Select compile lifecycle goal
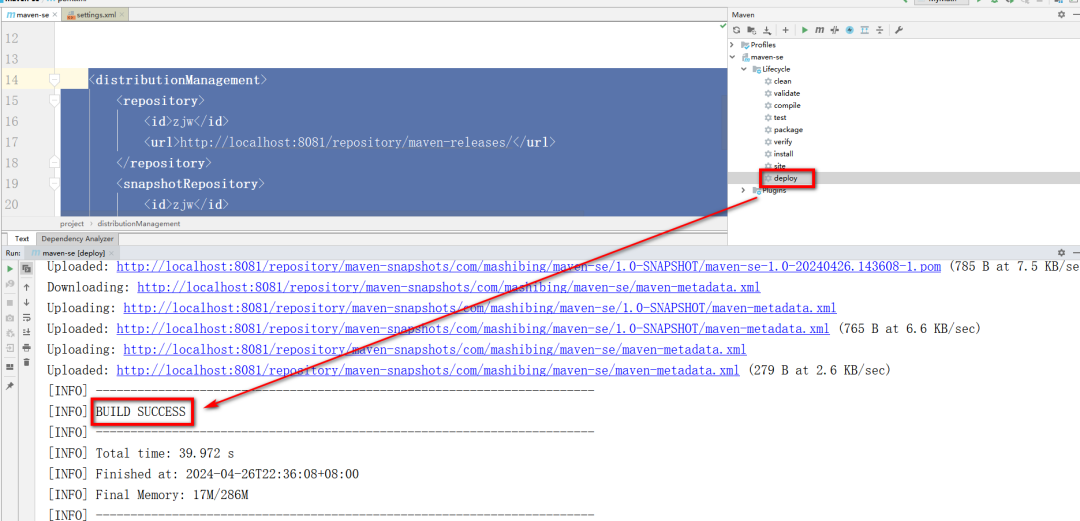The image size is (1080, 521). (787, 105)
